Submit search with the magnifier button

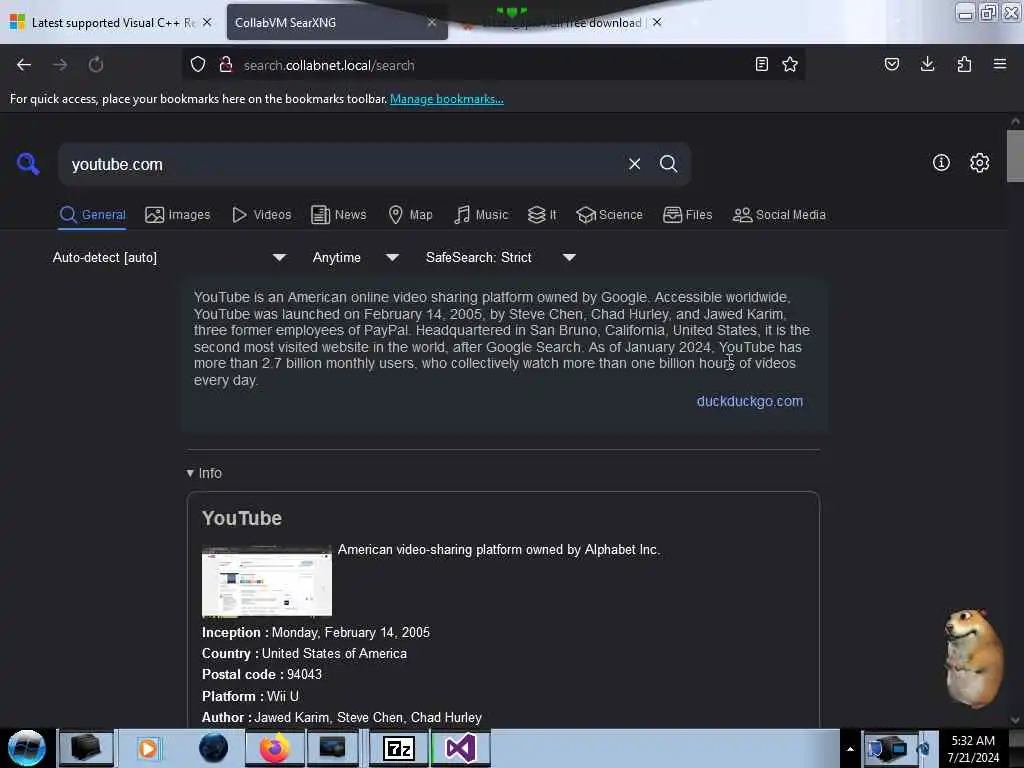coord(669,164)
